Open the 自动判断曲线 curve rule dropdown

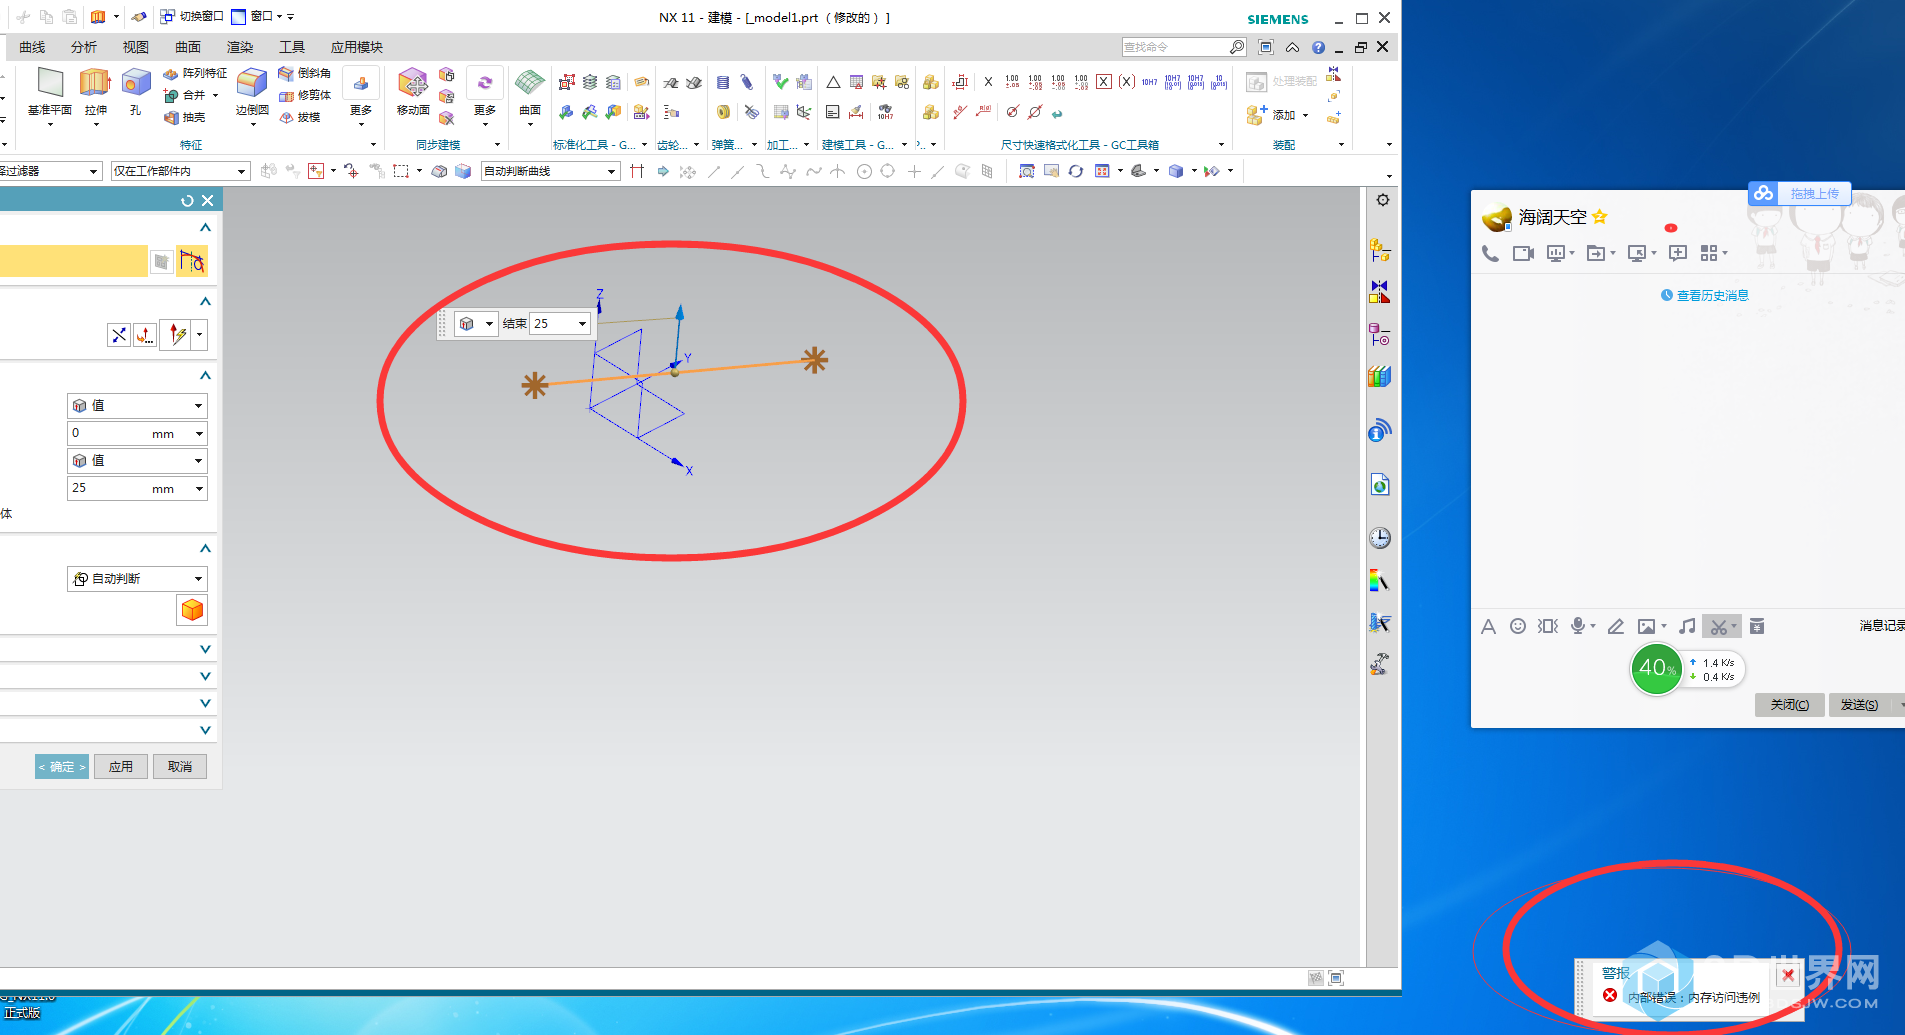(x=551, y=171)
